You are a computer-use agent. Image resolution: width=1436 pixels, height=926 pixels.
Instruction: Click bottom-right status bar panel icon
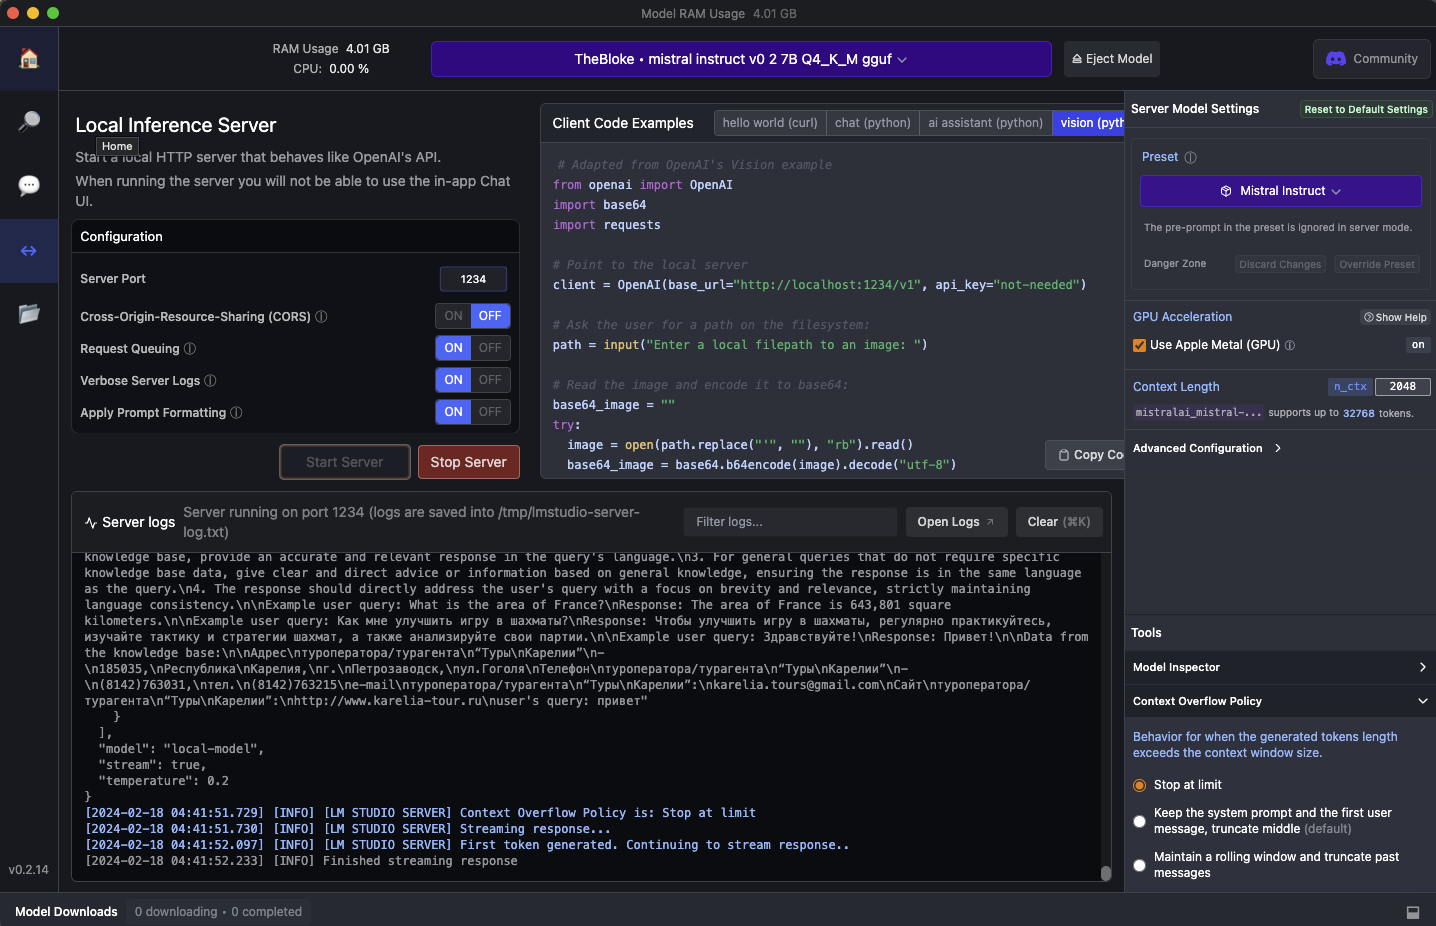(x=1413, y=912)
